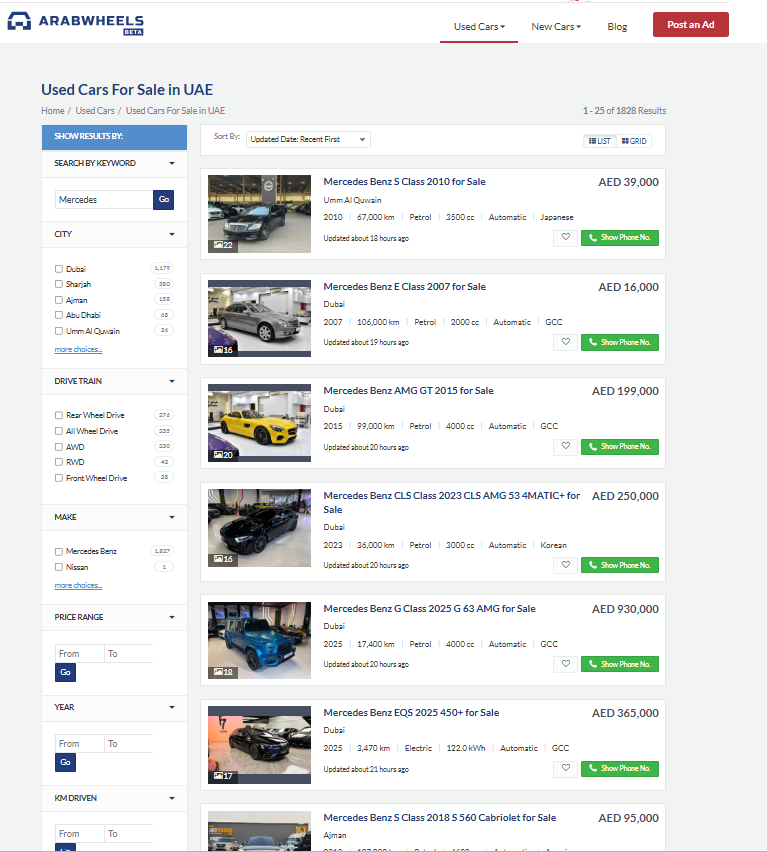This screenshot has height=852, width=767.
Task: Show phone number for G Class 2025
Action: 620,664
